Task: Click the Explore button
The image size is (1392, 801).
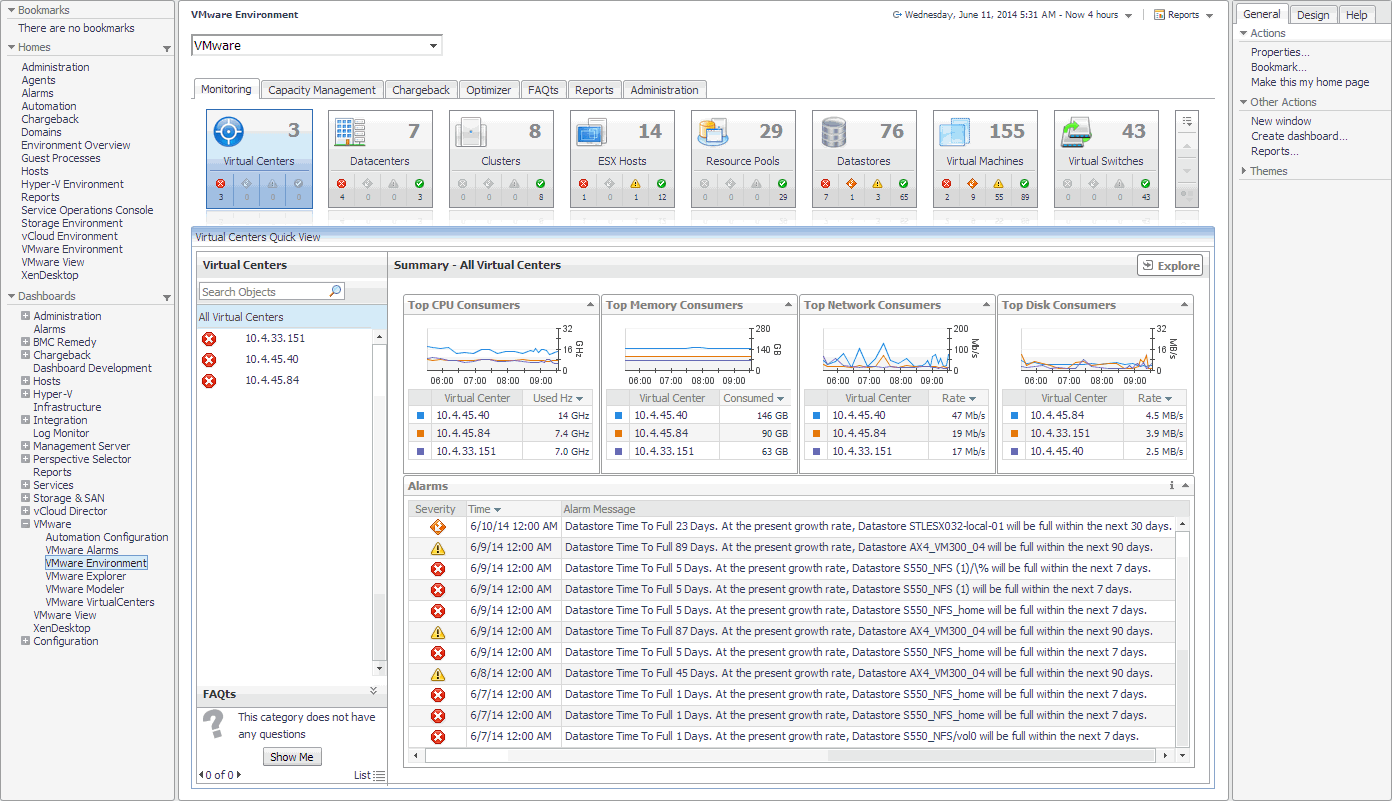Action: tap(1170, 265)
